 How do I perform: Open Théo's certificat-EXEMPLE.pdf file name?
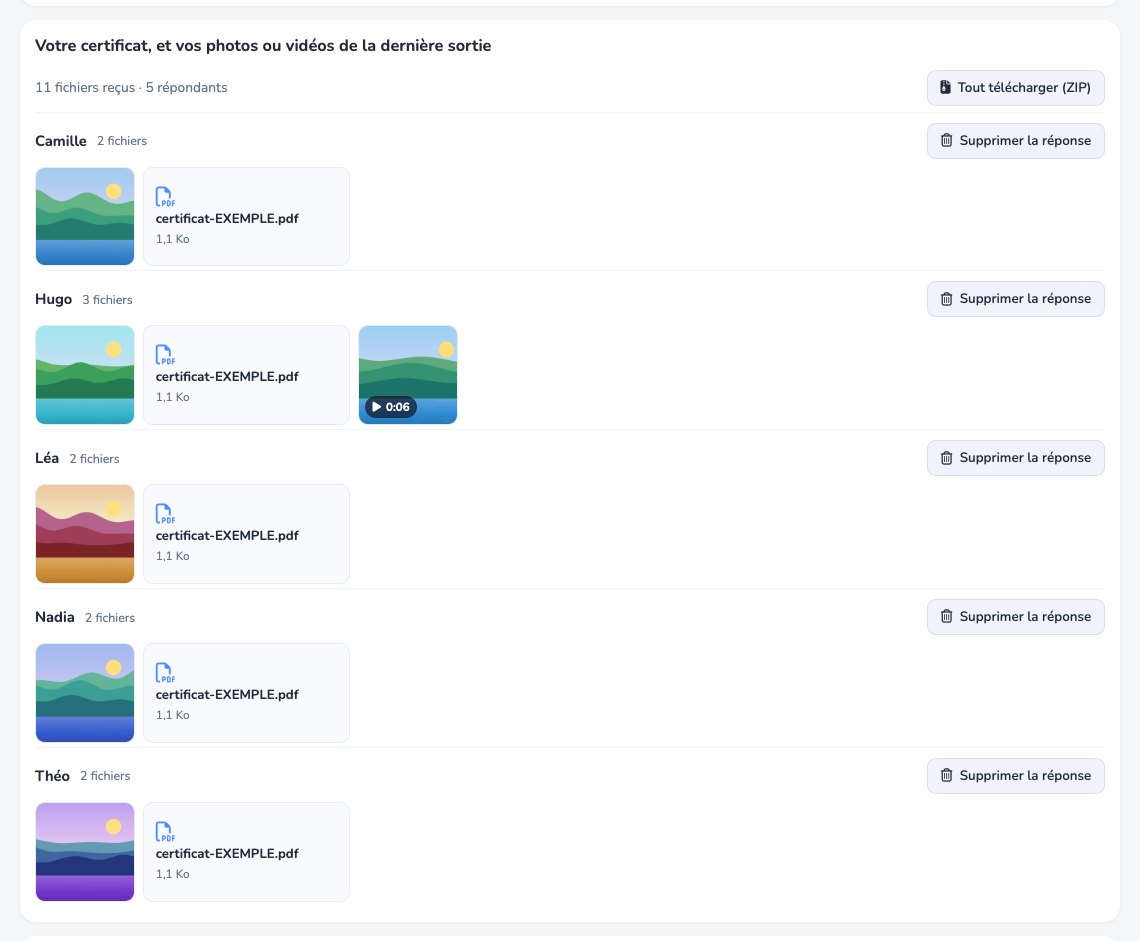coord(227,853)
